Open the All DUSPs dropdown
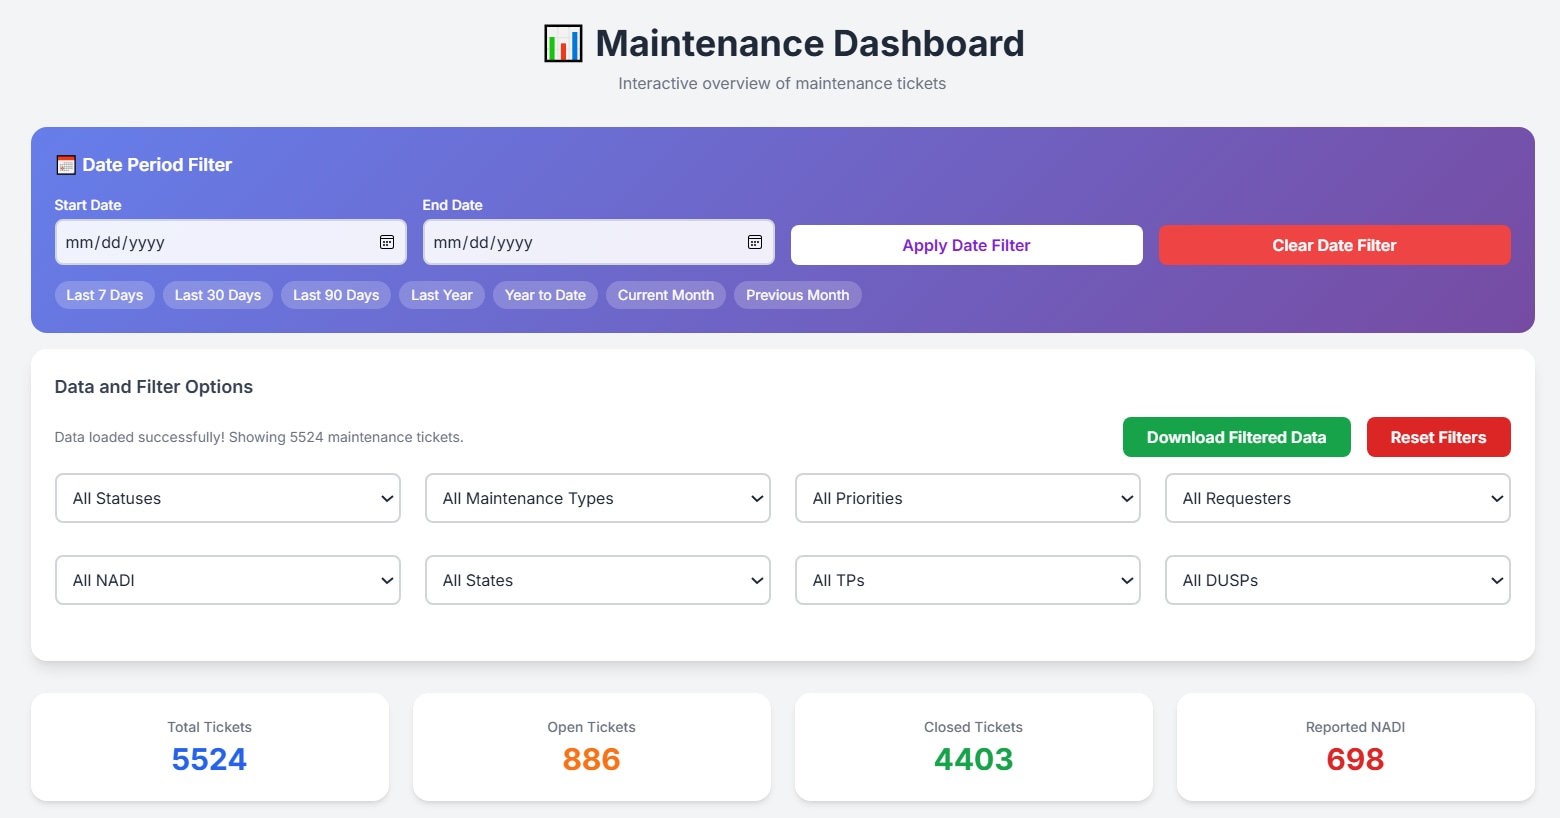Image resolution: width=1560 pixels, height=818 pixels. pyautogui.click(x=1338, y=580)
